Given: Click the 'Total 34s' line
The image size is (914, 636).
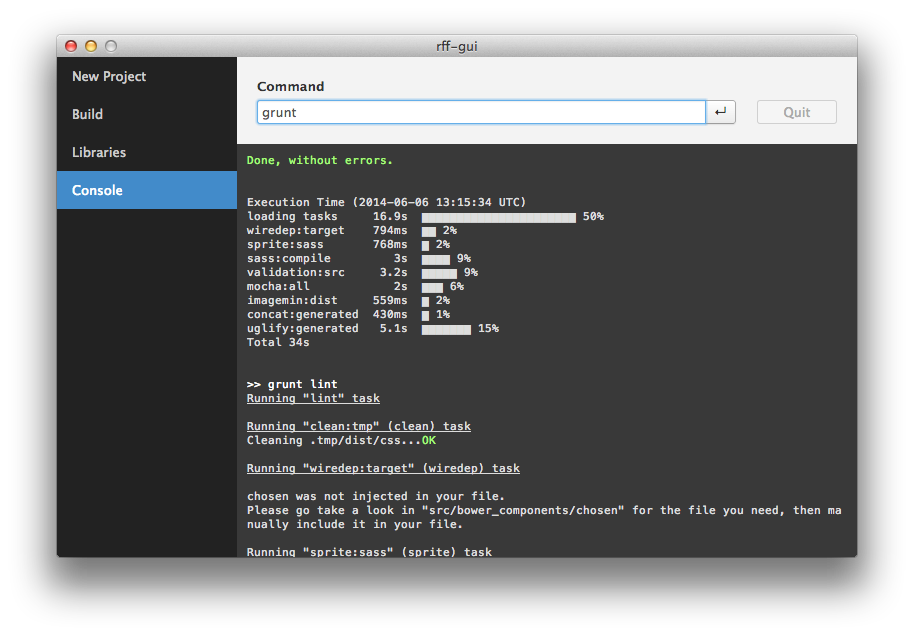Looking at the screenshot, I should 277,342.
